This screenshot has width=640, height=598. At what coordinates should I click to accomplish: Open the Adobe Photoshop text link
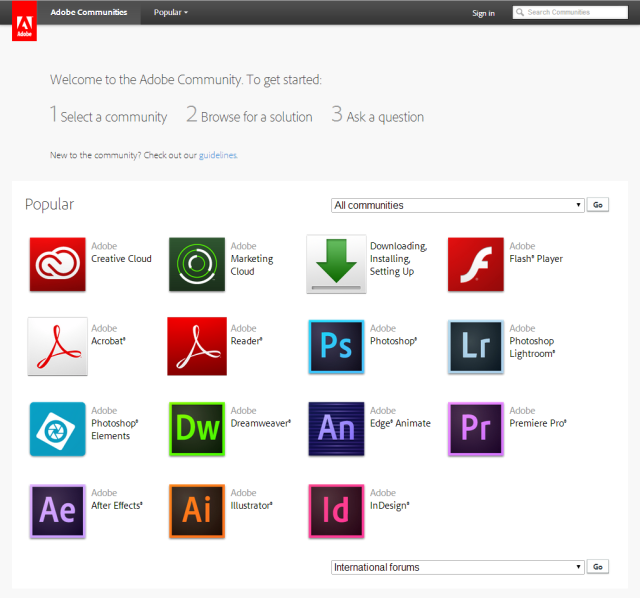pos(393,335)
